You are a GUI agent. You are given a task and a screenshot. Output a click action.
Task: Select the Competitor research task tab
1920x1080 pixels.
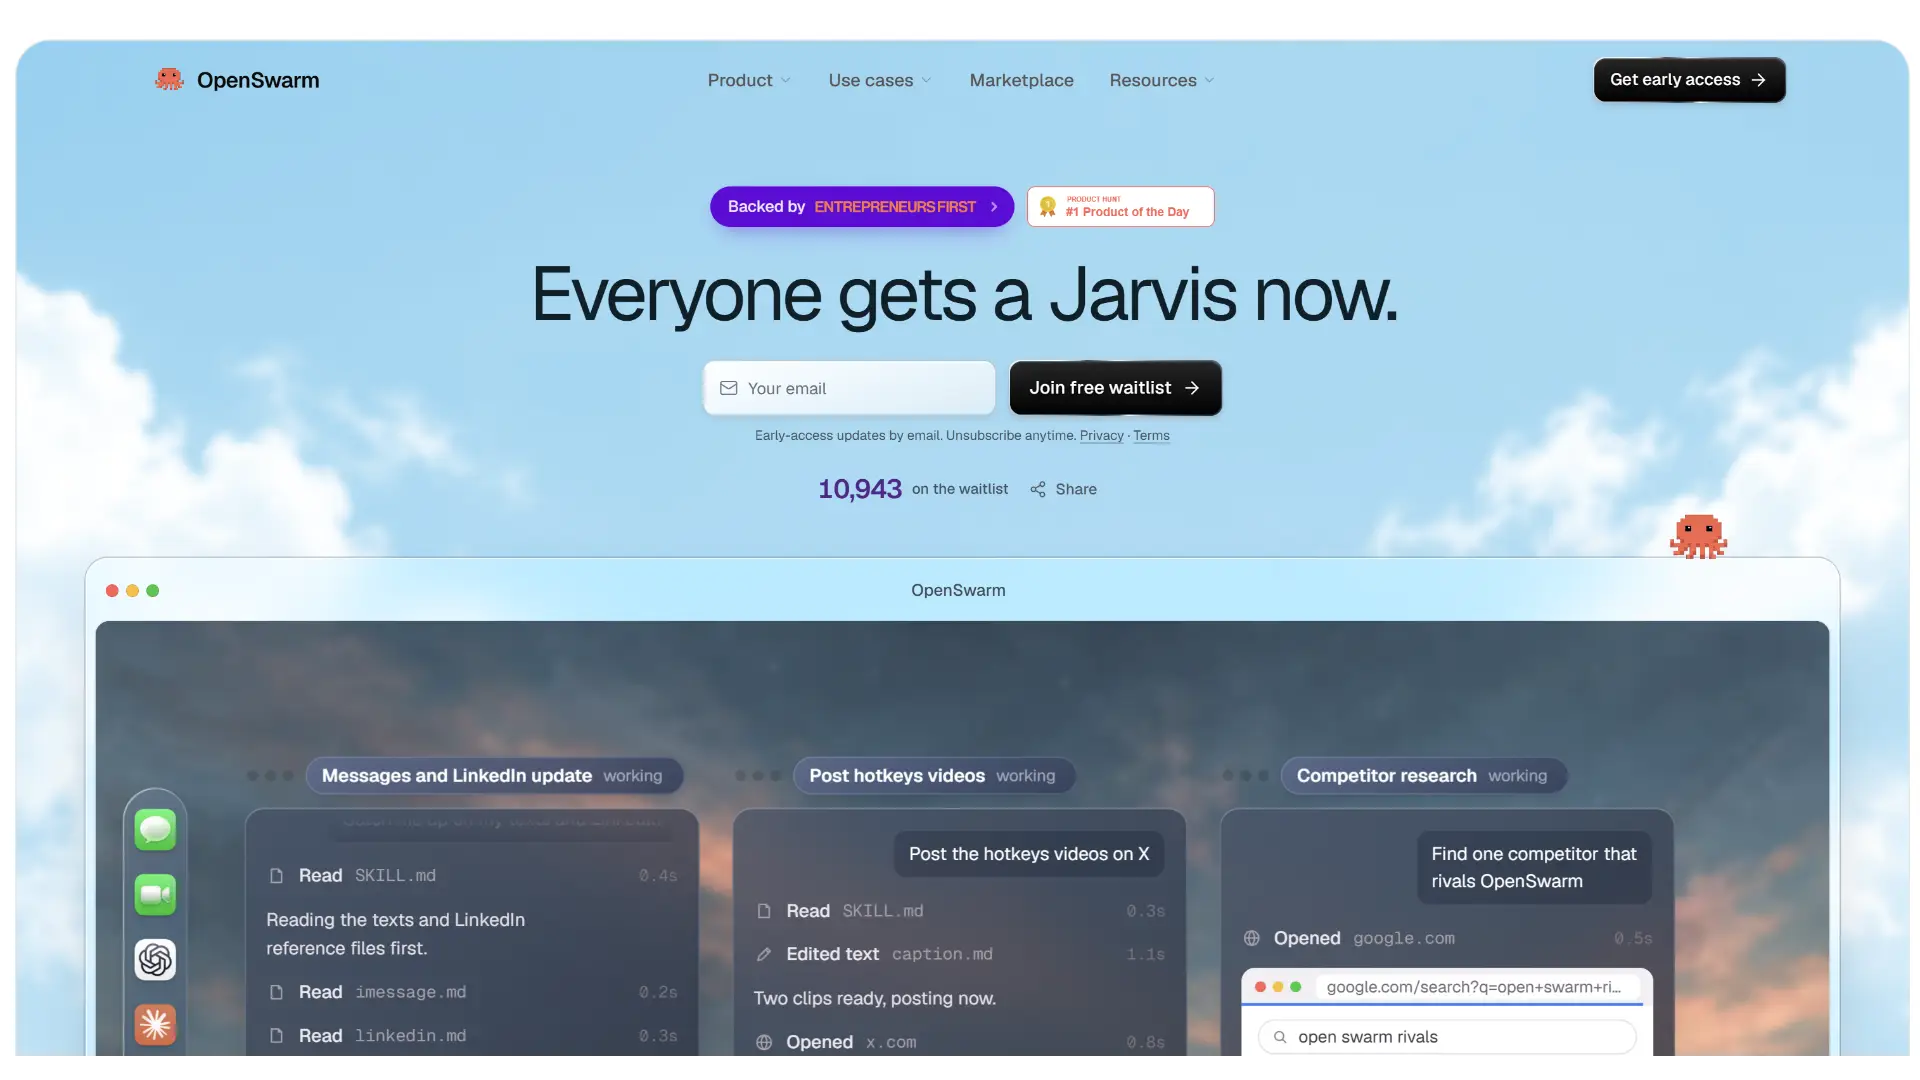[x=1423, y=776]
